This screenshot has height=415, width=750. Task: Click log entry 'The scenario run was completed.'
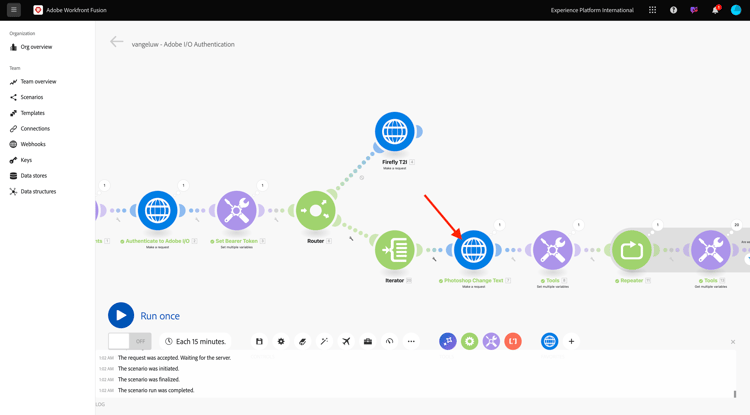point(156,390)
